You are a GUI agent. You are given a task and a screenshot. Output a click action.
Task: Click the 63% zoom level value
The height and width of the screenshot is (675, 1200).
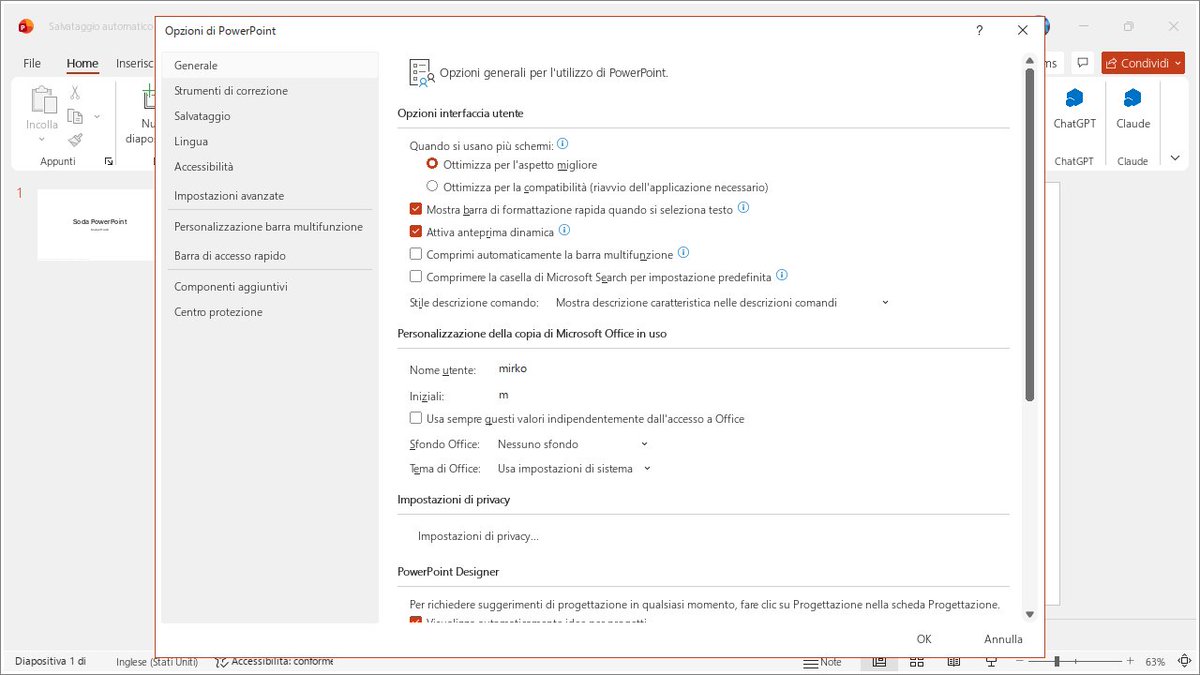[x=1155, y=662]
